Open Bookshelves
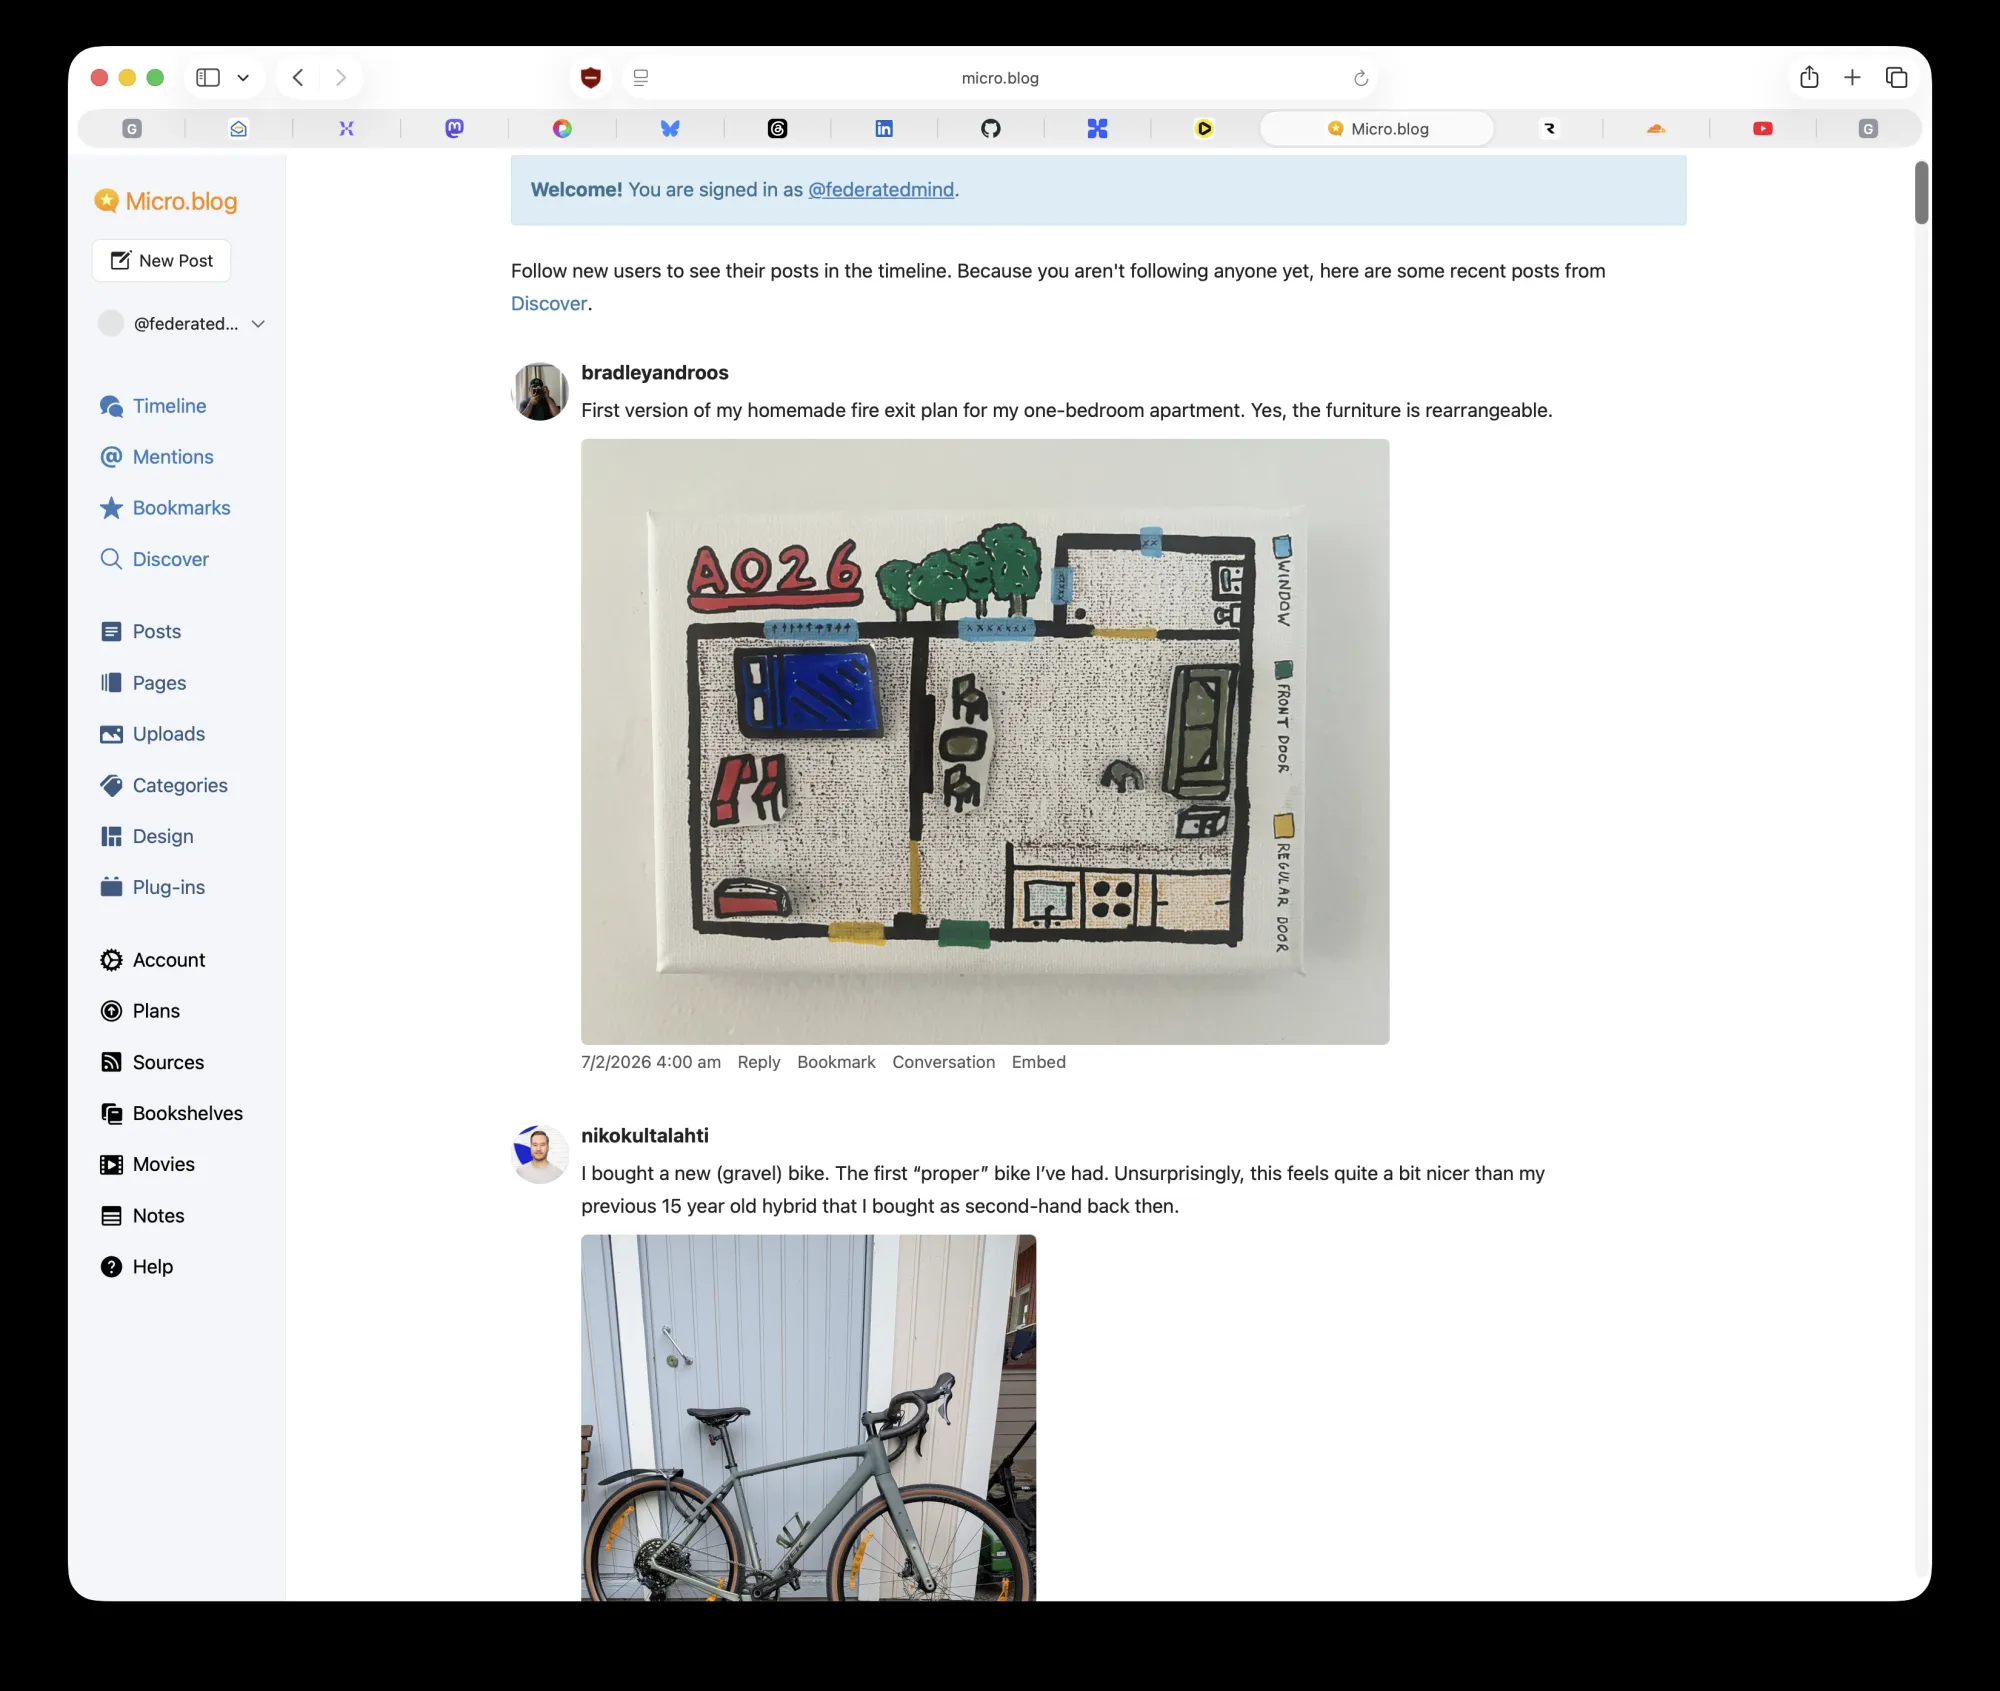Image resolution: width=2000 pixels, height=1691 pixels. click(x=172, y=1113)
